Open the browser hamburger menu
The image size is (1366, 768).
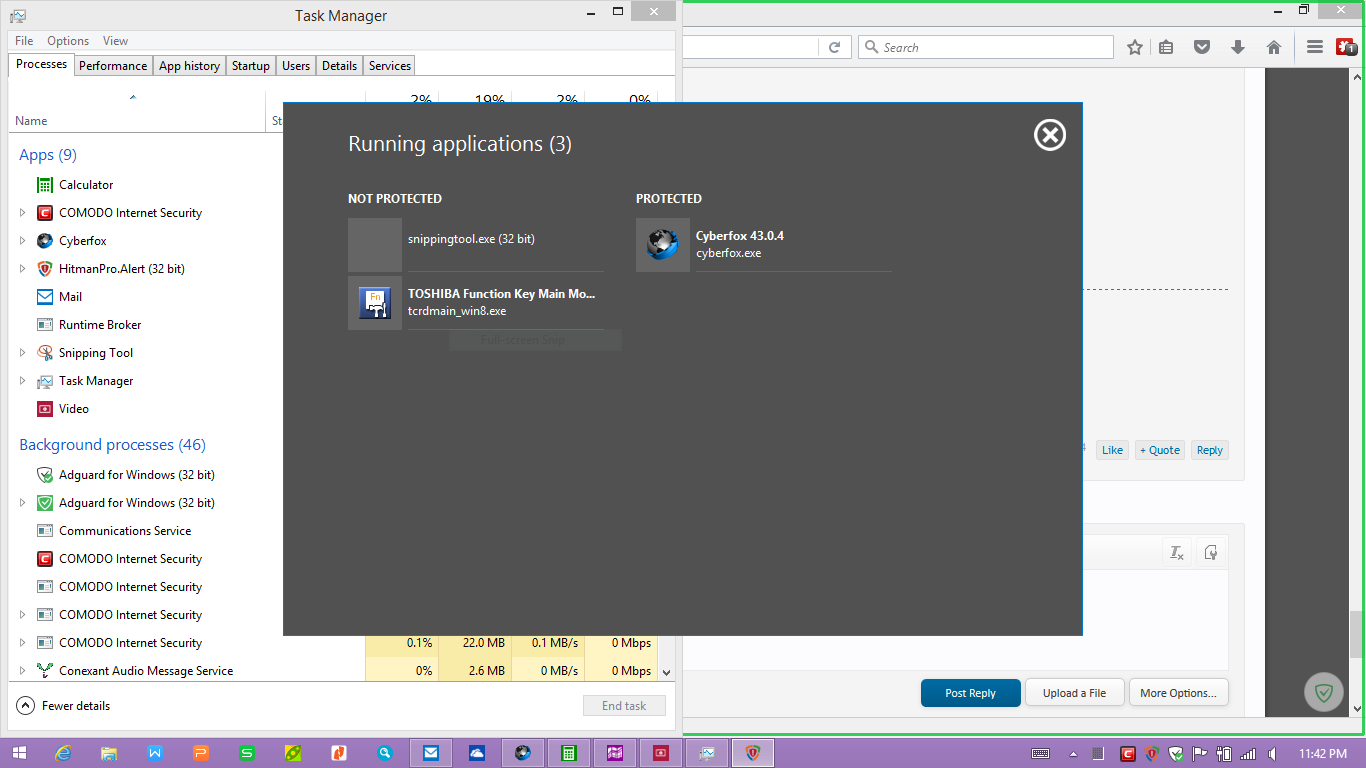(x=1316, y=47)
